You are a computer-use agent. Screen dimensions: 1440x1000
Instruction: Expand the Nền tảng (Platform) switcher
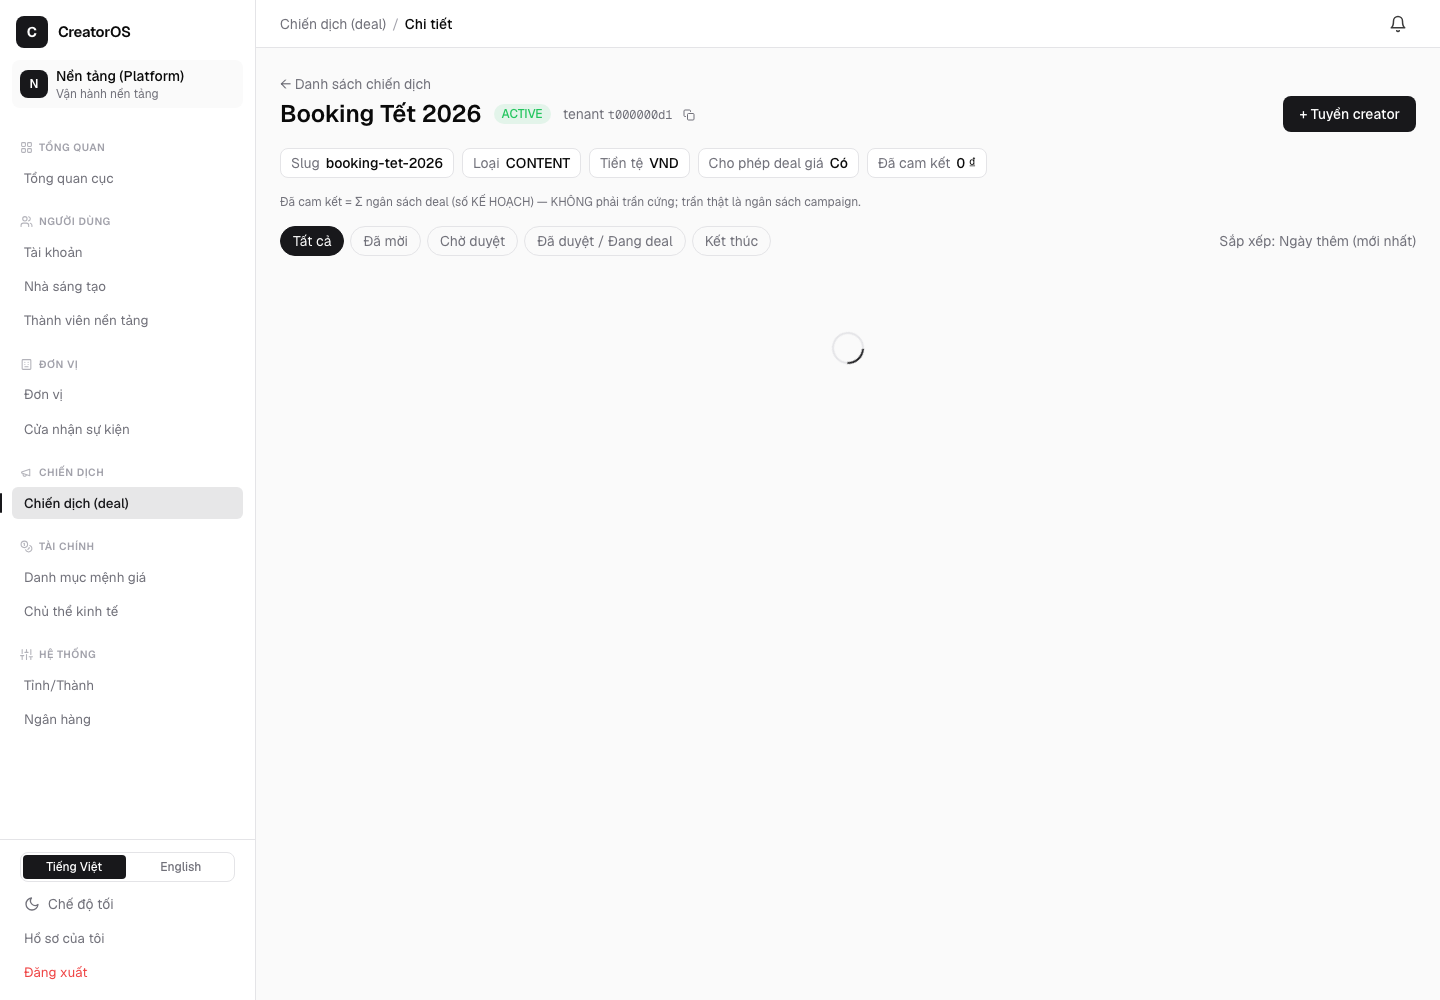[x=127, y=84]
